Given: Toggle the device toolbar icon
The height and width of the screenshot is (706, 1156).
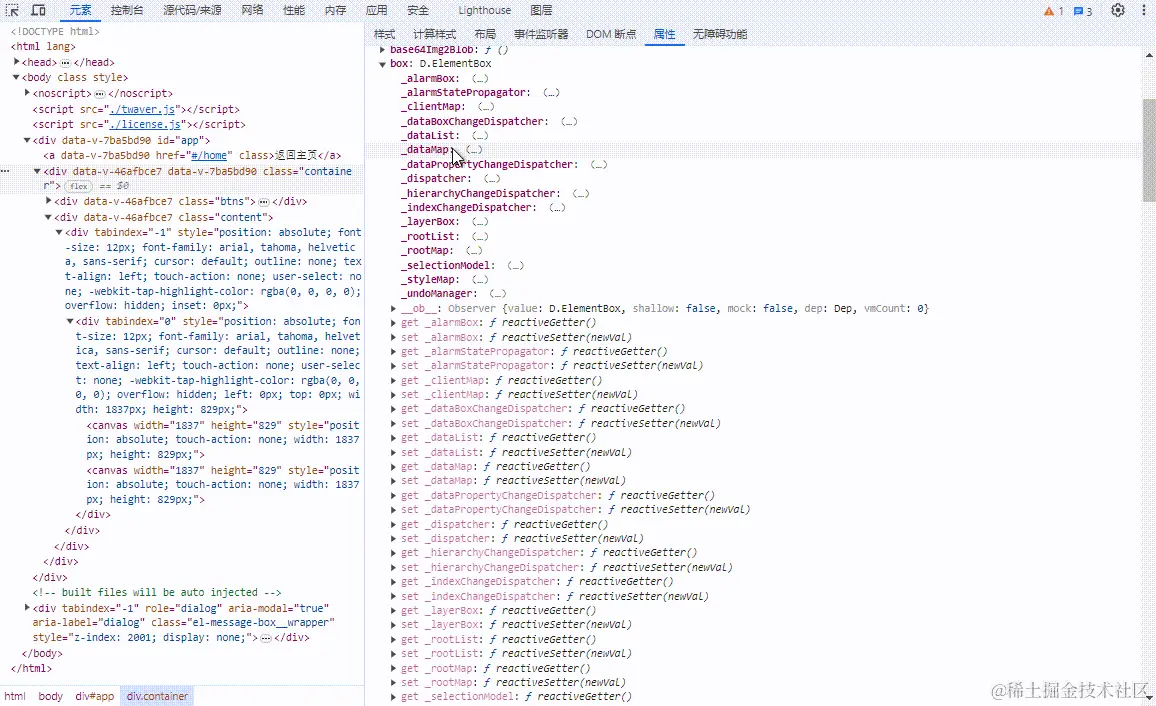Looking at the screenshot, I should pos(38,10).
